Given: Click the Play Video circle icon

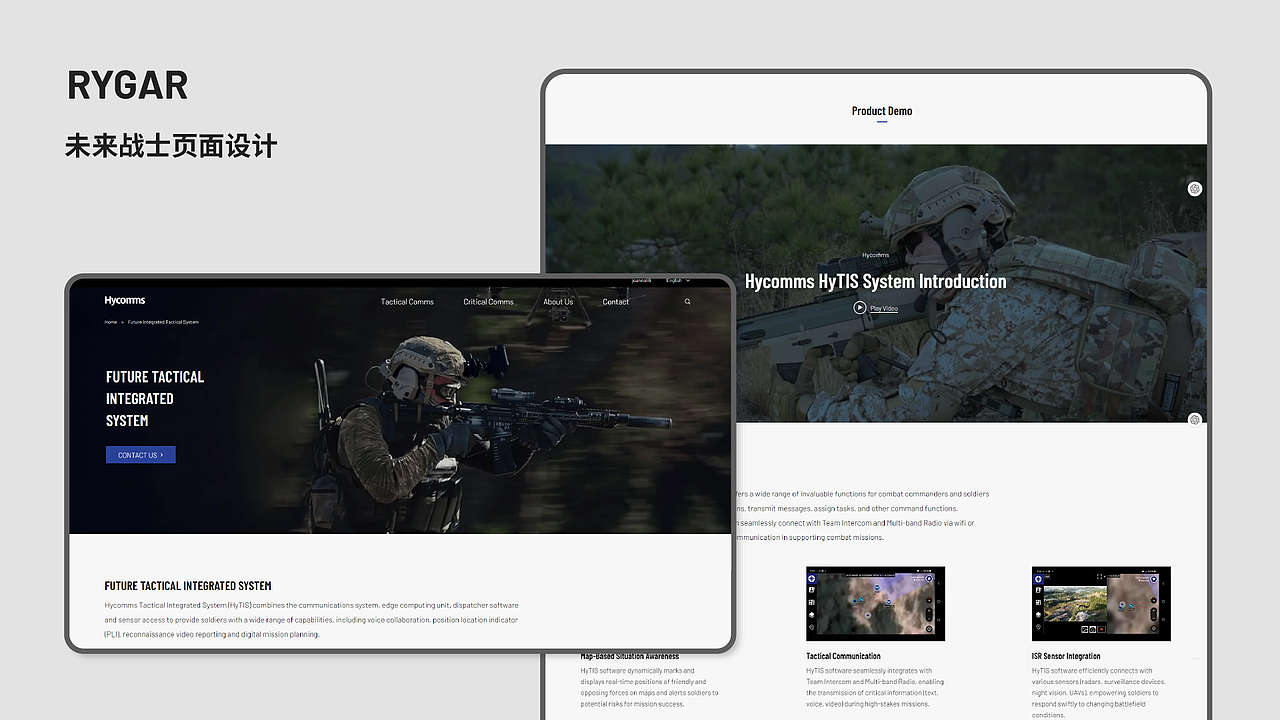Looking at the screenshot, I should point(860,308).
